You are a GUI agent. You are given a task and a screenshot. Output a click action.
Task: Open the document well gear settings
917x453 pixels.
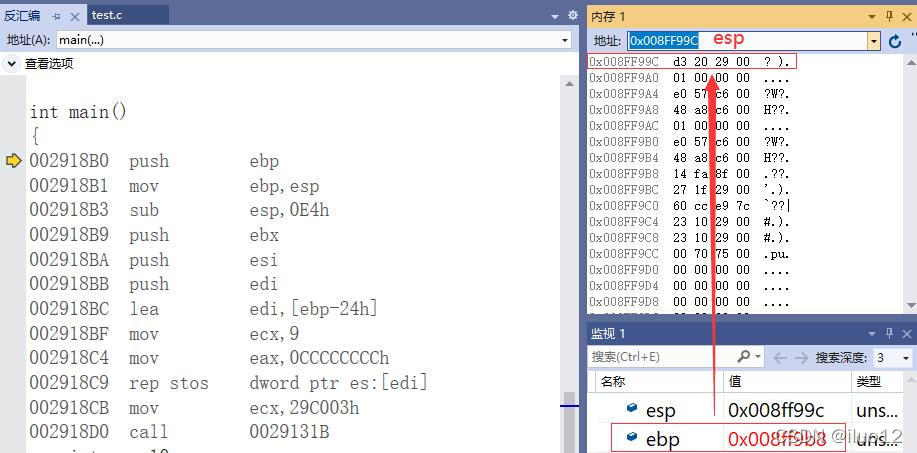tap(573, 16)
